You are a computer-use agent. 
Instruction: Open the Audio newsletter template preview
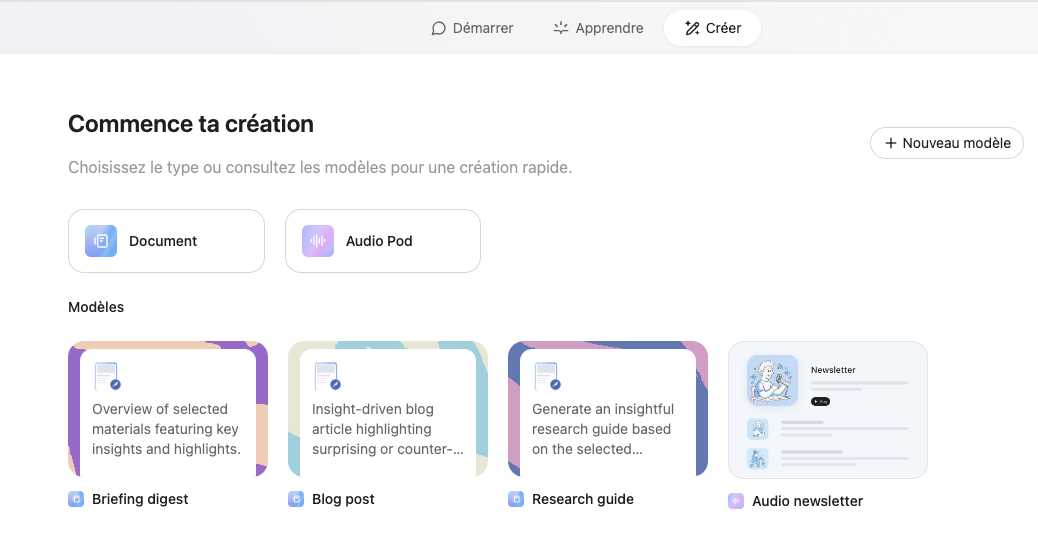[828, 410]
